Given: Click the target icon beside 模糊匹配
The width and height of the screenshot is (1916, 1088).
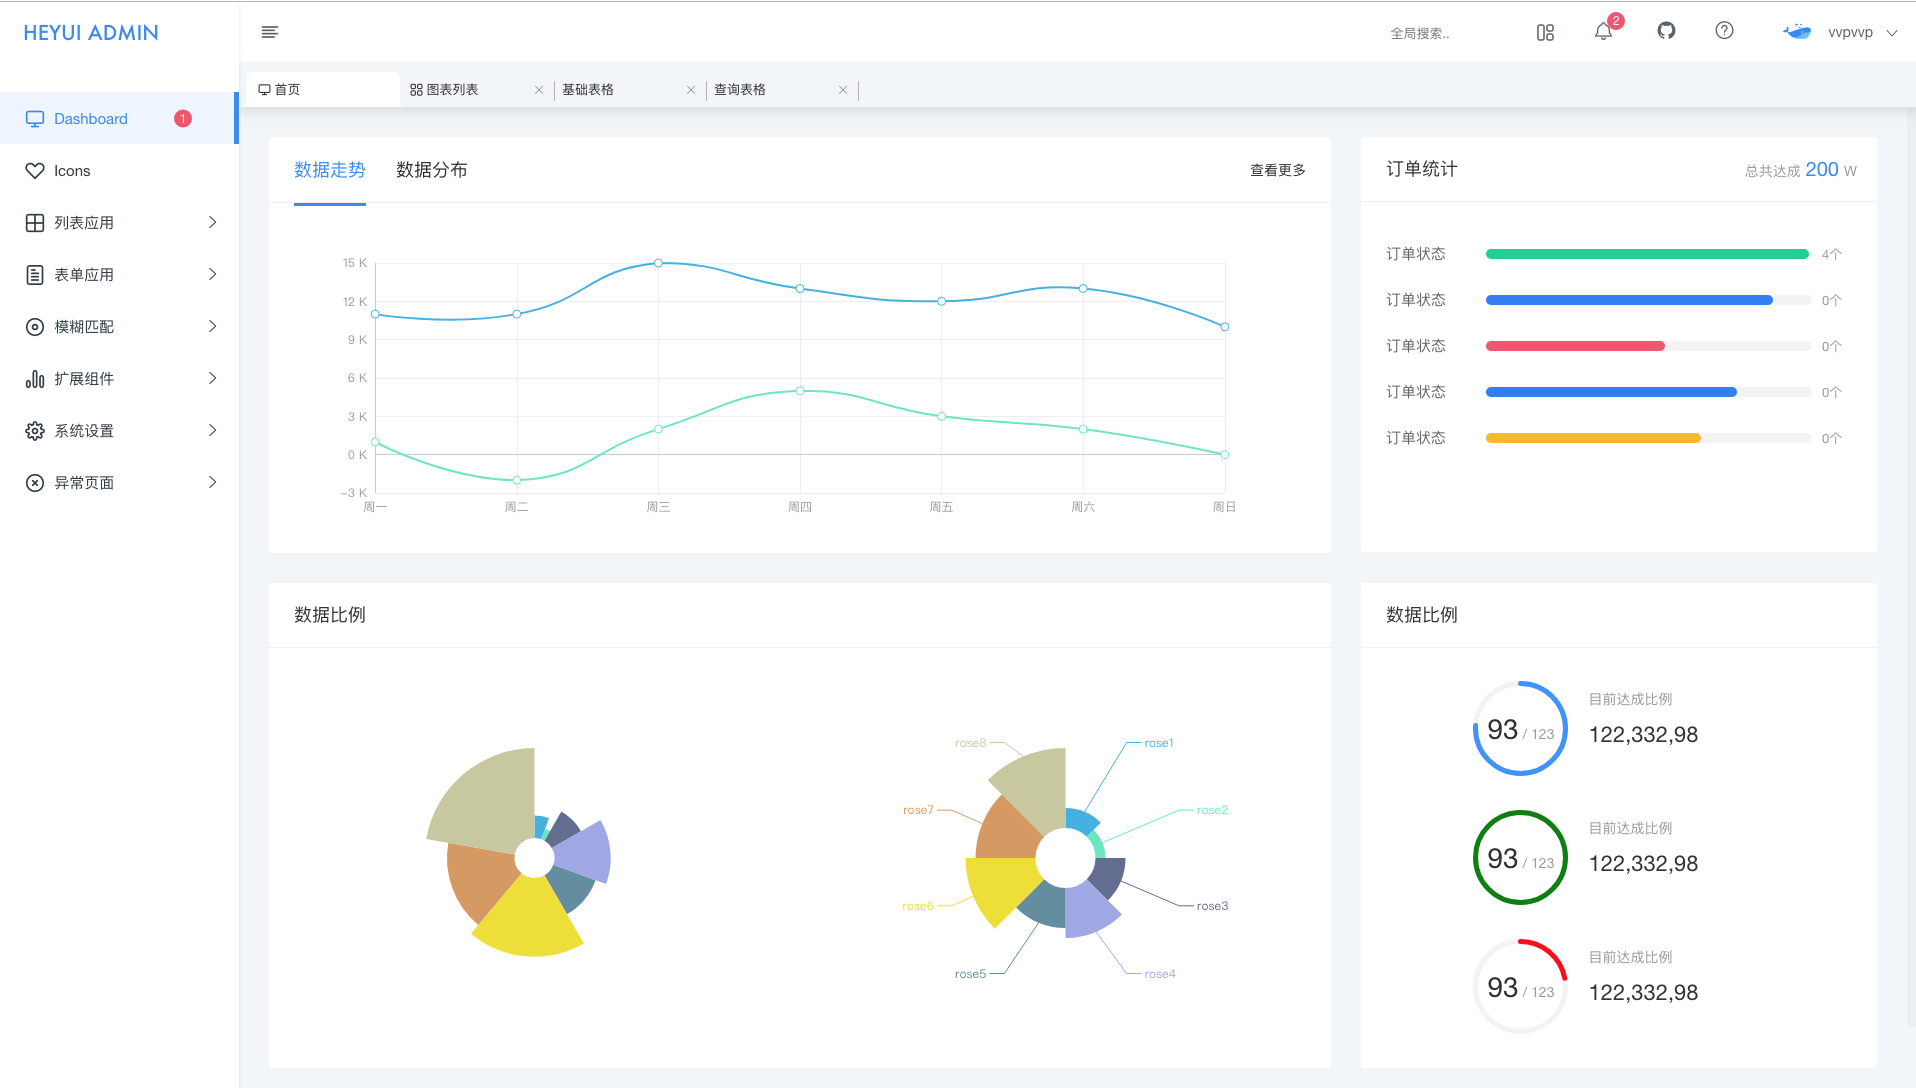Looking at the screenshot, I should tap(35, 327).
